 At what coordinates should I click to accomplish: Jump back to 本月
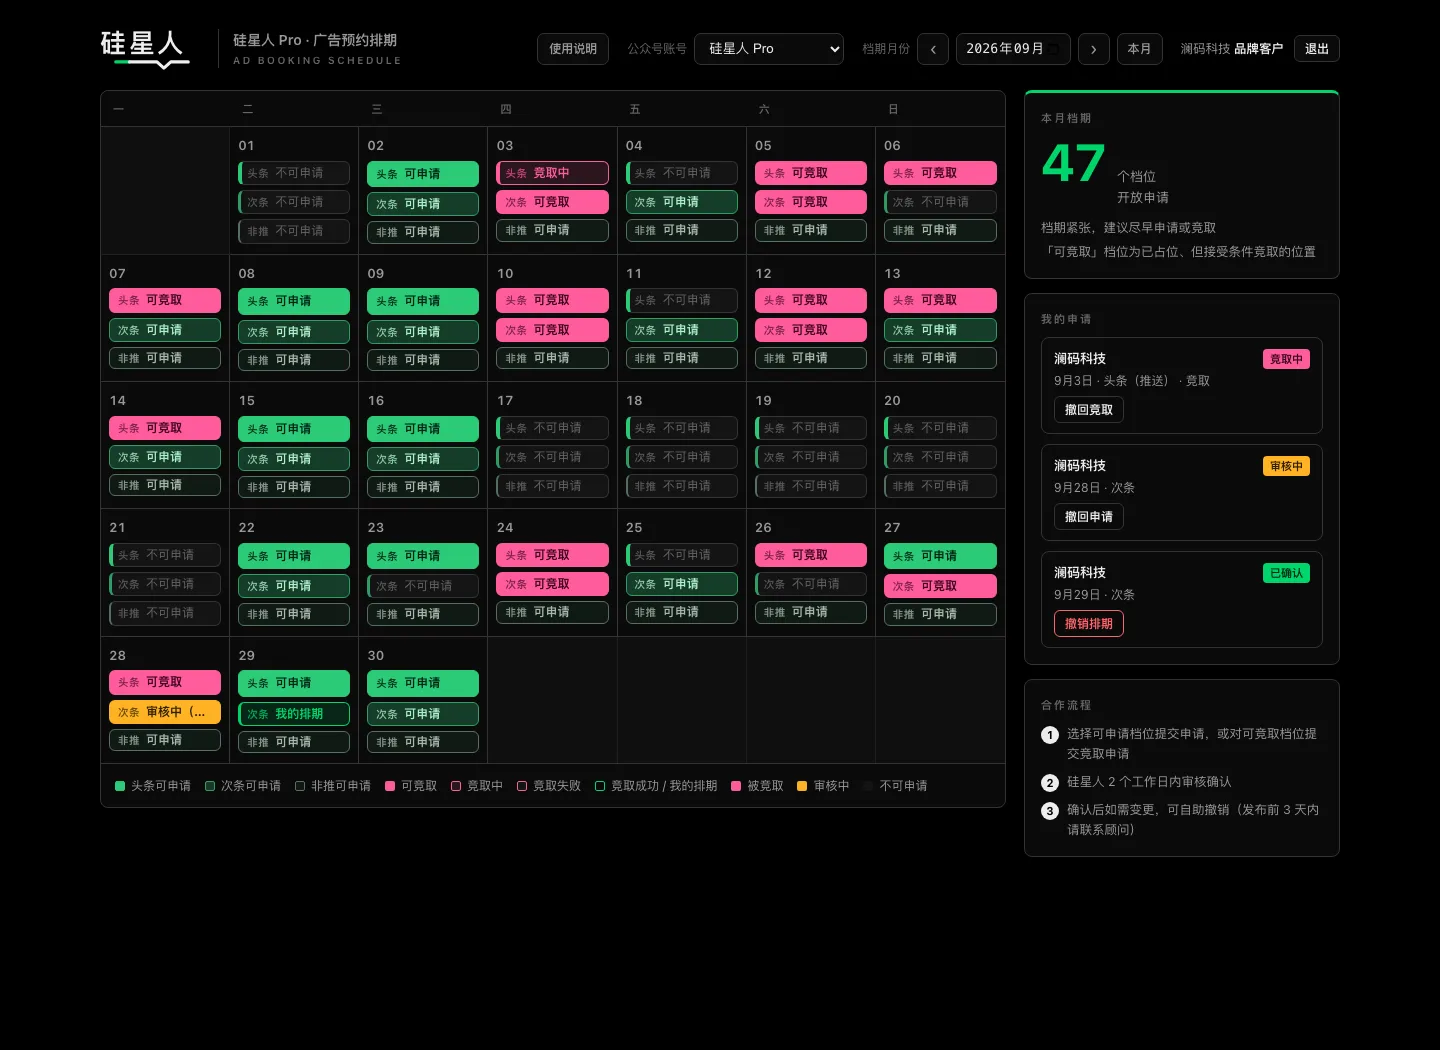click(x=1140, y=49)
